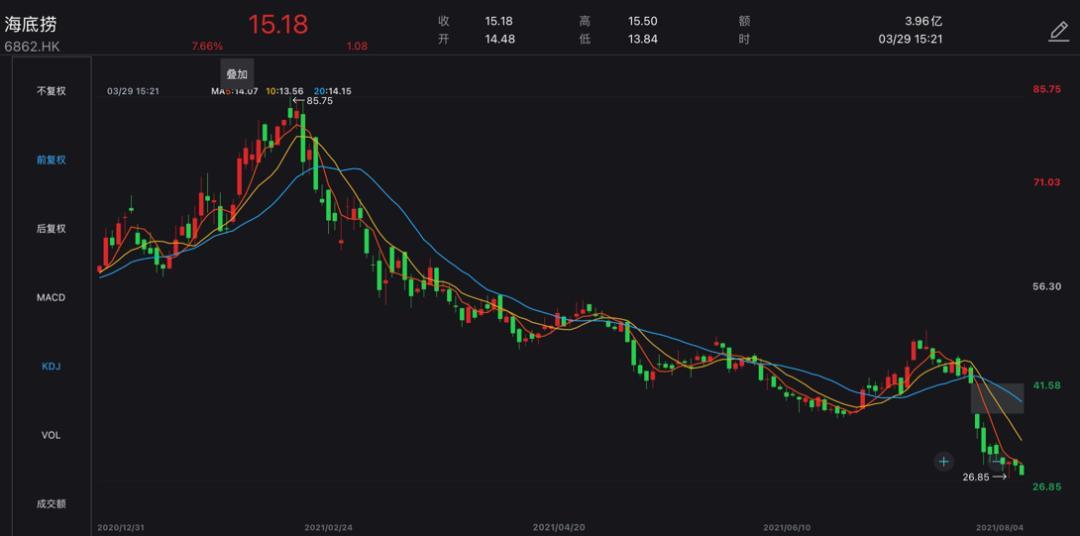Click the current price 15.18 in red
The image size is (1080, 536).
pos(278,23)
